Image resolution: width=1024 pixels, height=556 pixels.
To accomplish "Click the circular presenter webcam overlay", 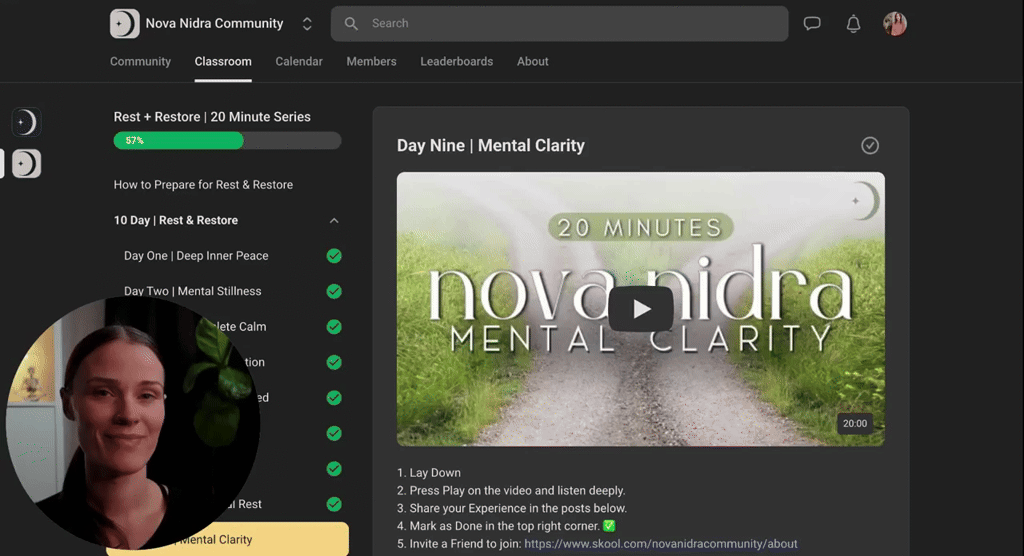I will pyautogui.click(x=133, y=423).
